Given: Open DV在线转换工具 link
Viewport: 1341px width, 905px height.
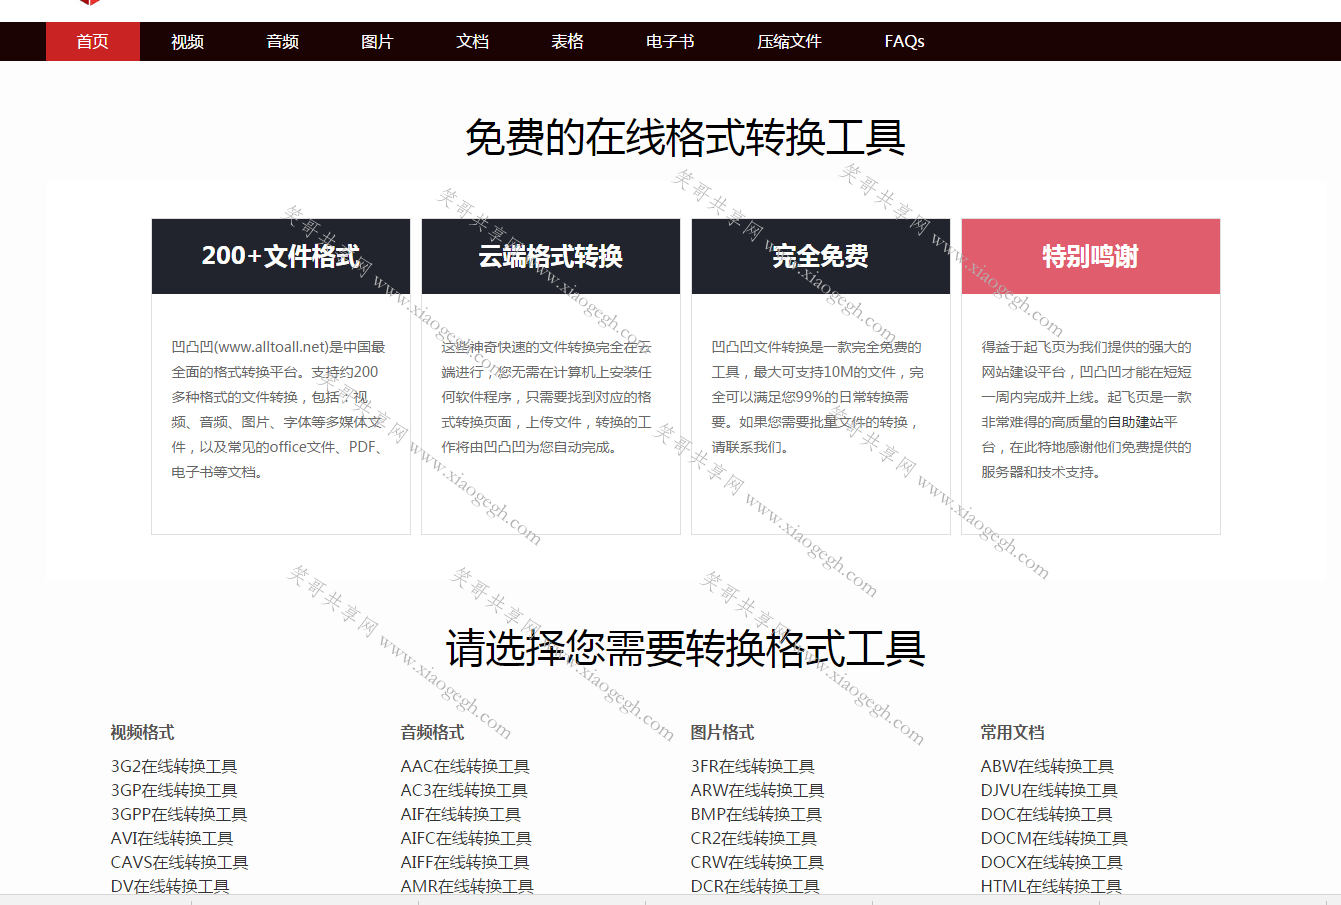Looking at the screenshot, I should (170, 886).
